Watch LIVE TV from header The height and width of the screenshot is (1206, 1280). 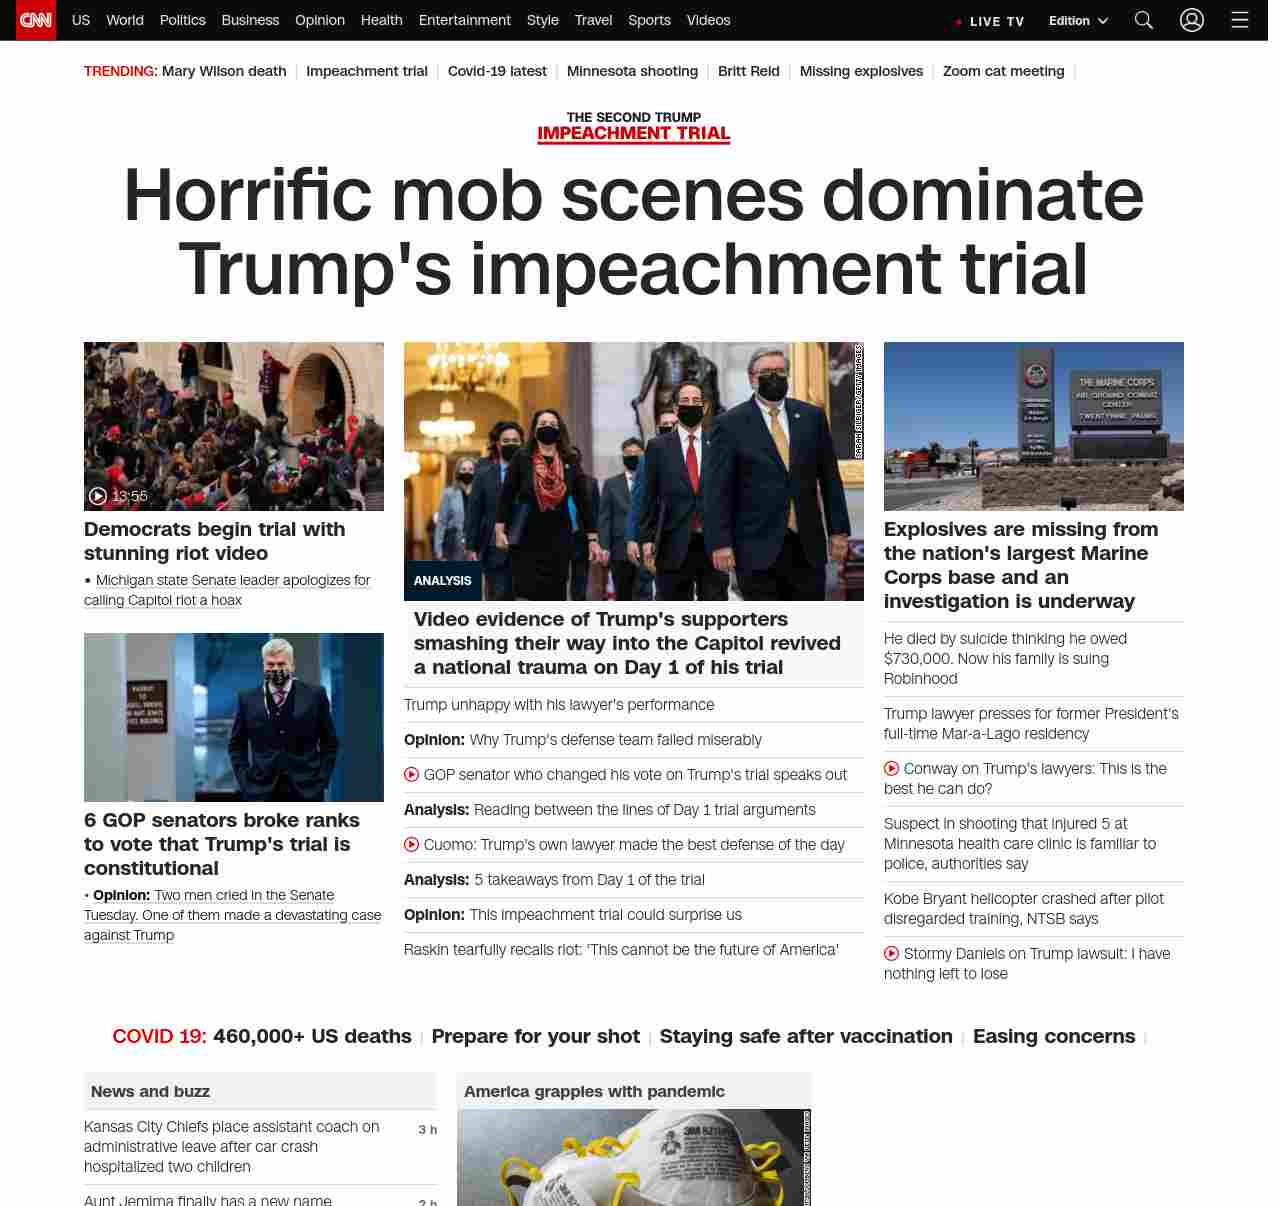[990, 21]
